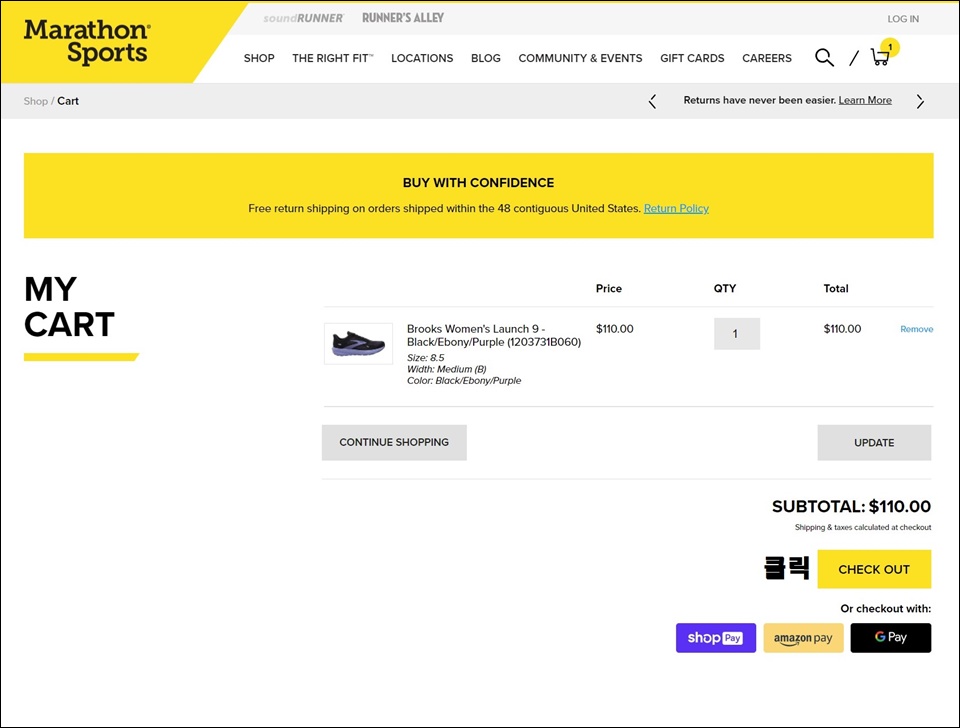
Task: Go to Locations page
Action: coord(422,58)
